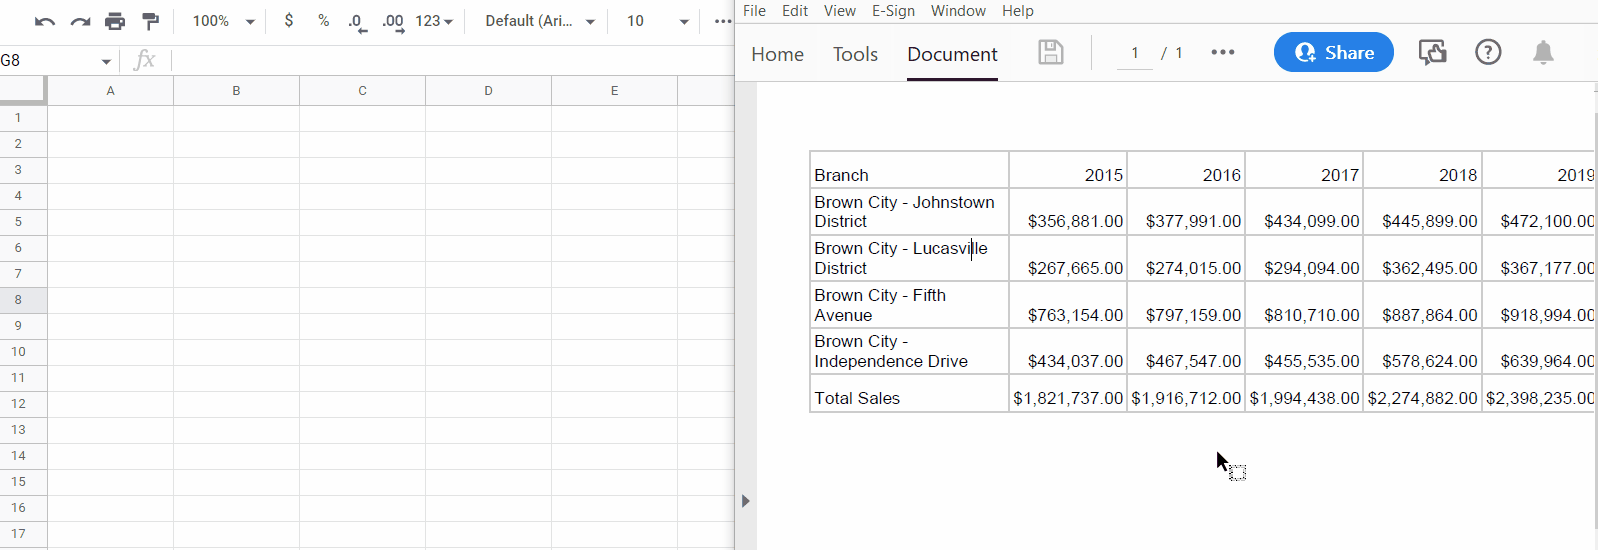Open the E-Sign menu

click(893, 11)
